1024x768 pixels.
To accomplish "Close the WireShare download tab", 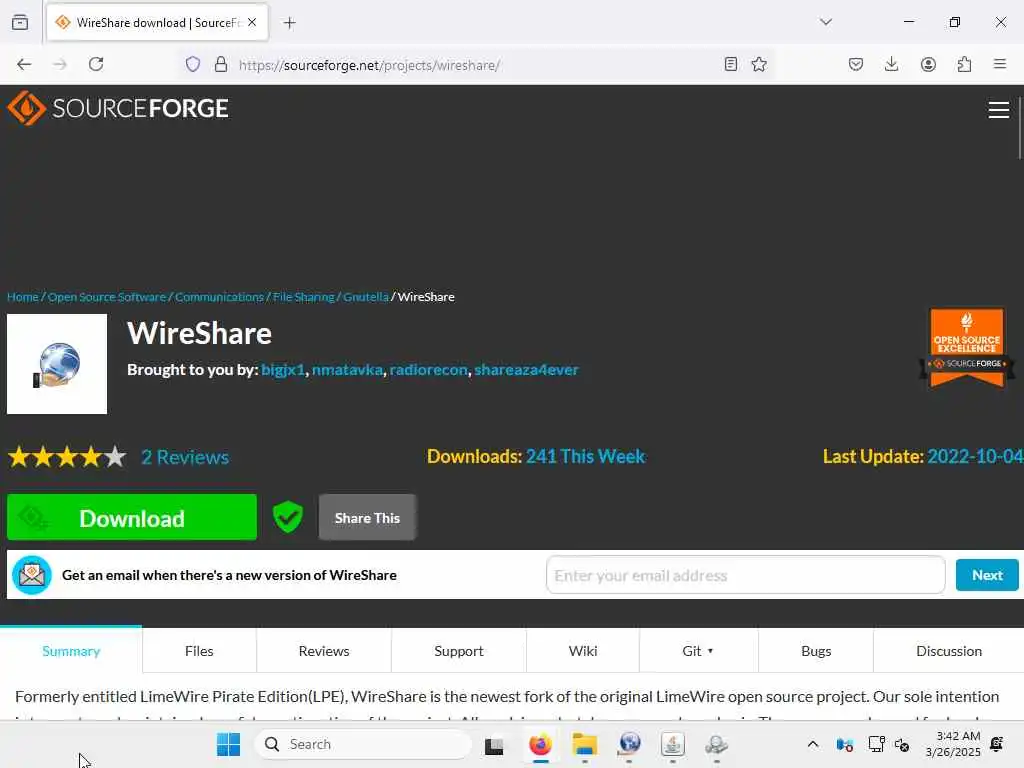I will 252,22.
